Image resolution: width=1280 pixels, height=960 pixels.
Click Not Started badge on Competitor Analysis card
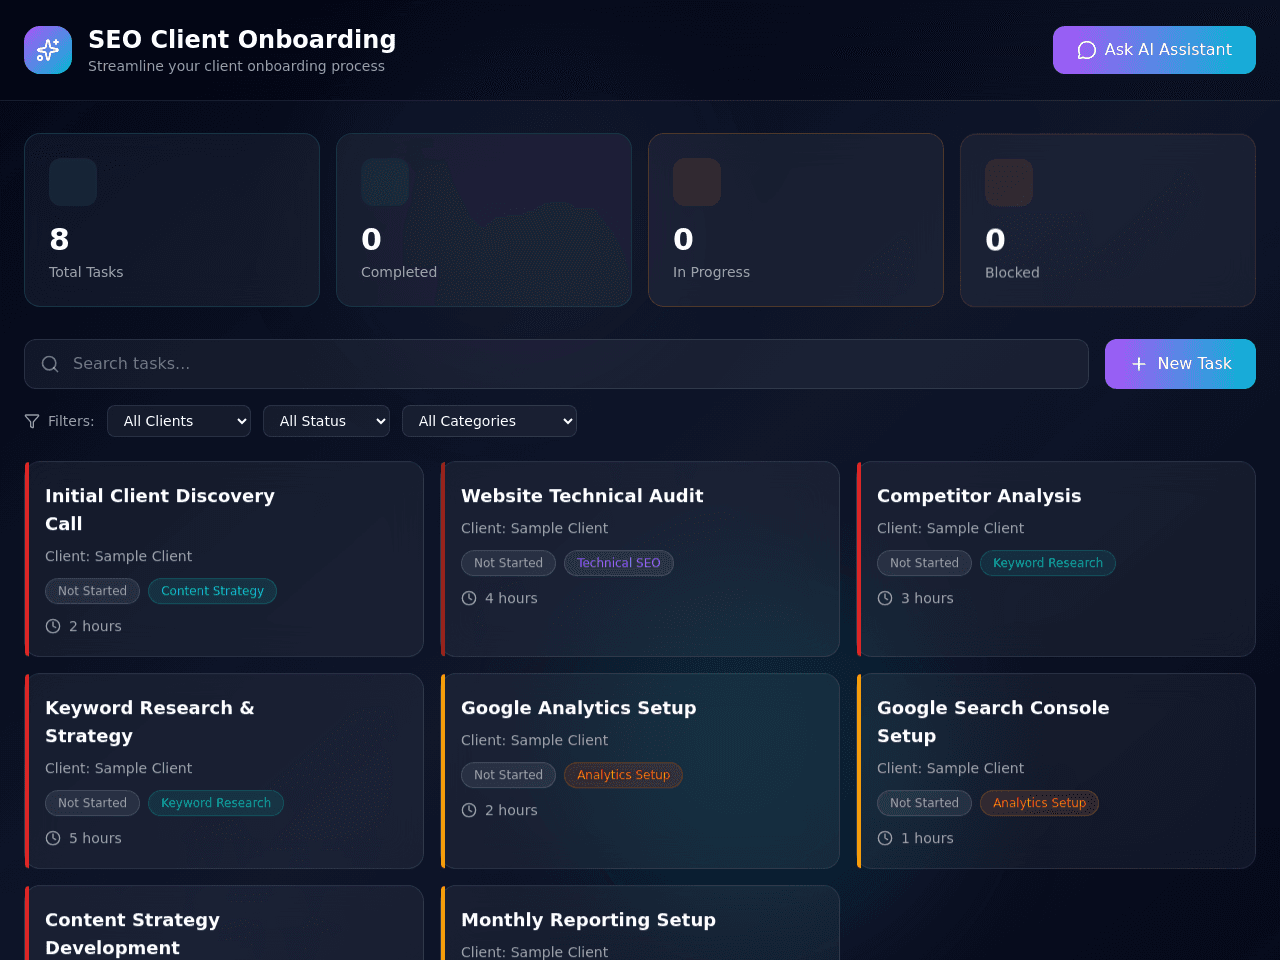pos(924,563)
